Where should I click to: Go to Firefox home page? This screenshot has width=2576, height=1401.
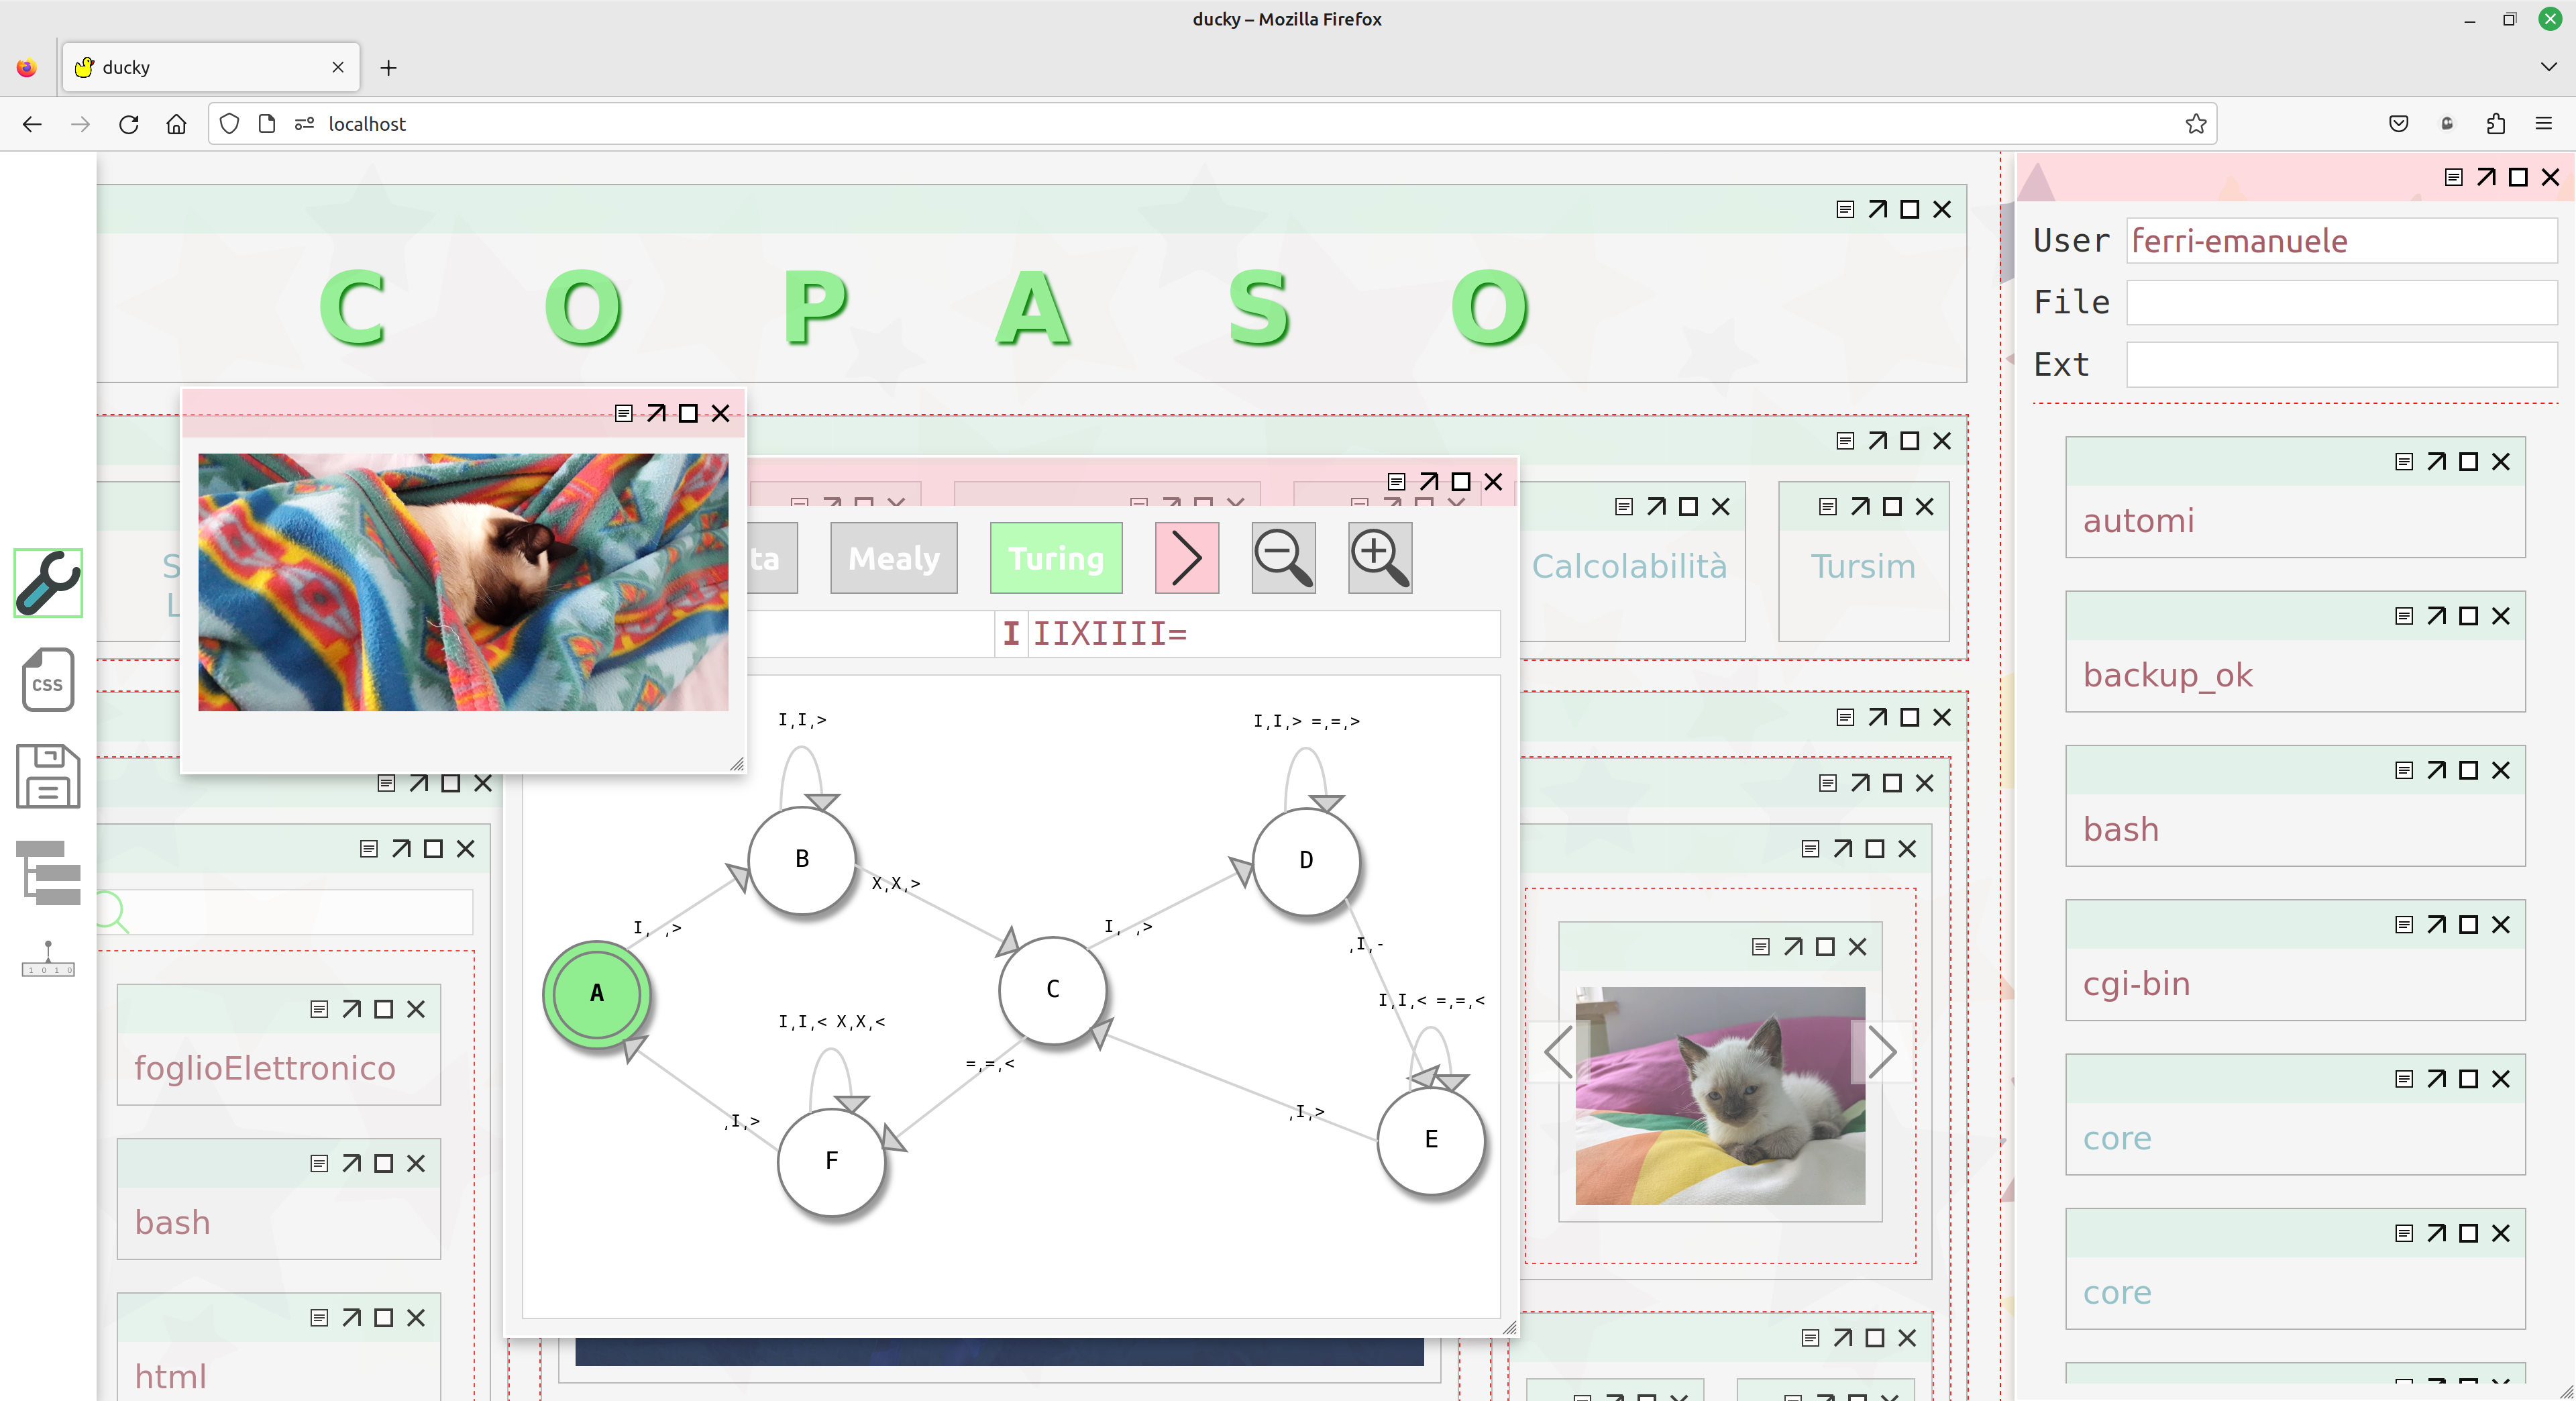tap(176, 124)
